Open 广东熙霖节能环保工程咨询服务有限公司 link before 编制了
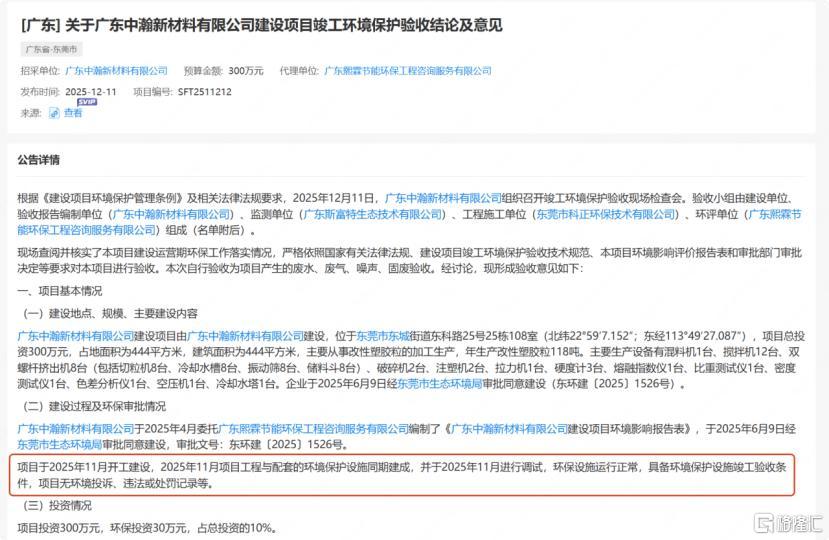The image size is (829, 540). click(314, 429)
